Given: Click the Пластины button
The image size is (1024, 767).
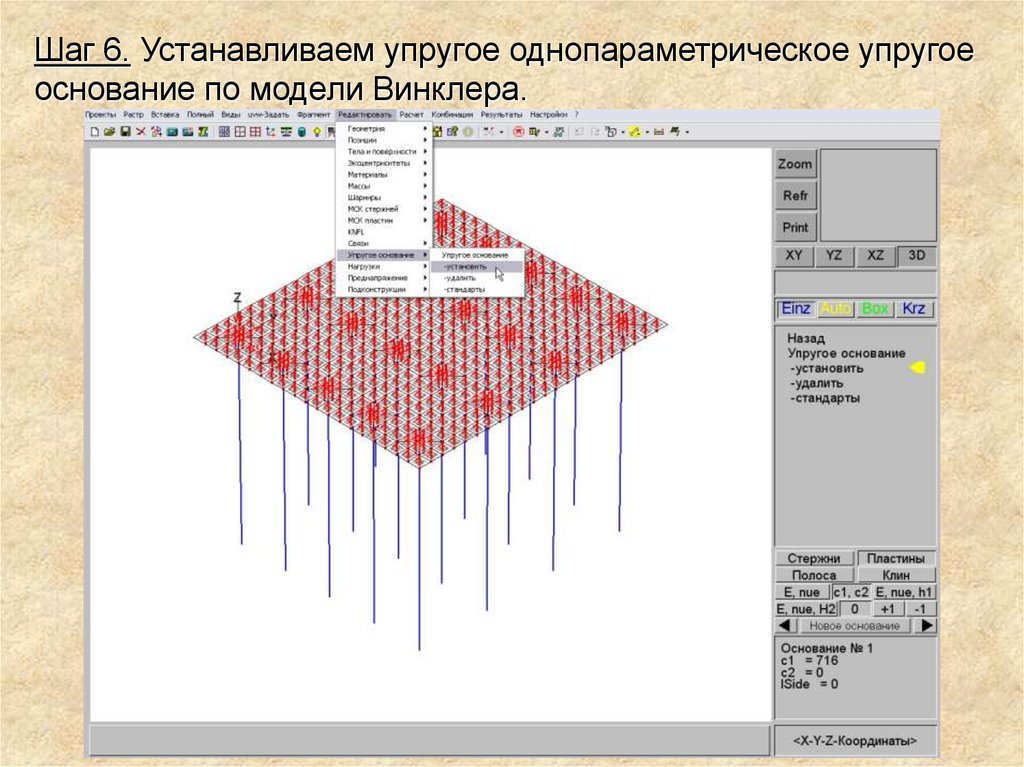Looking at the screenshot, I should point(895,559).
